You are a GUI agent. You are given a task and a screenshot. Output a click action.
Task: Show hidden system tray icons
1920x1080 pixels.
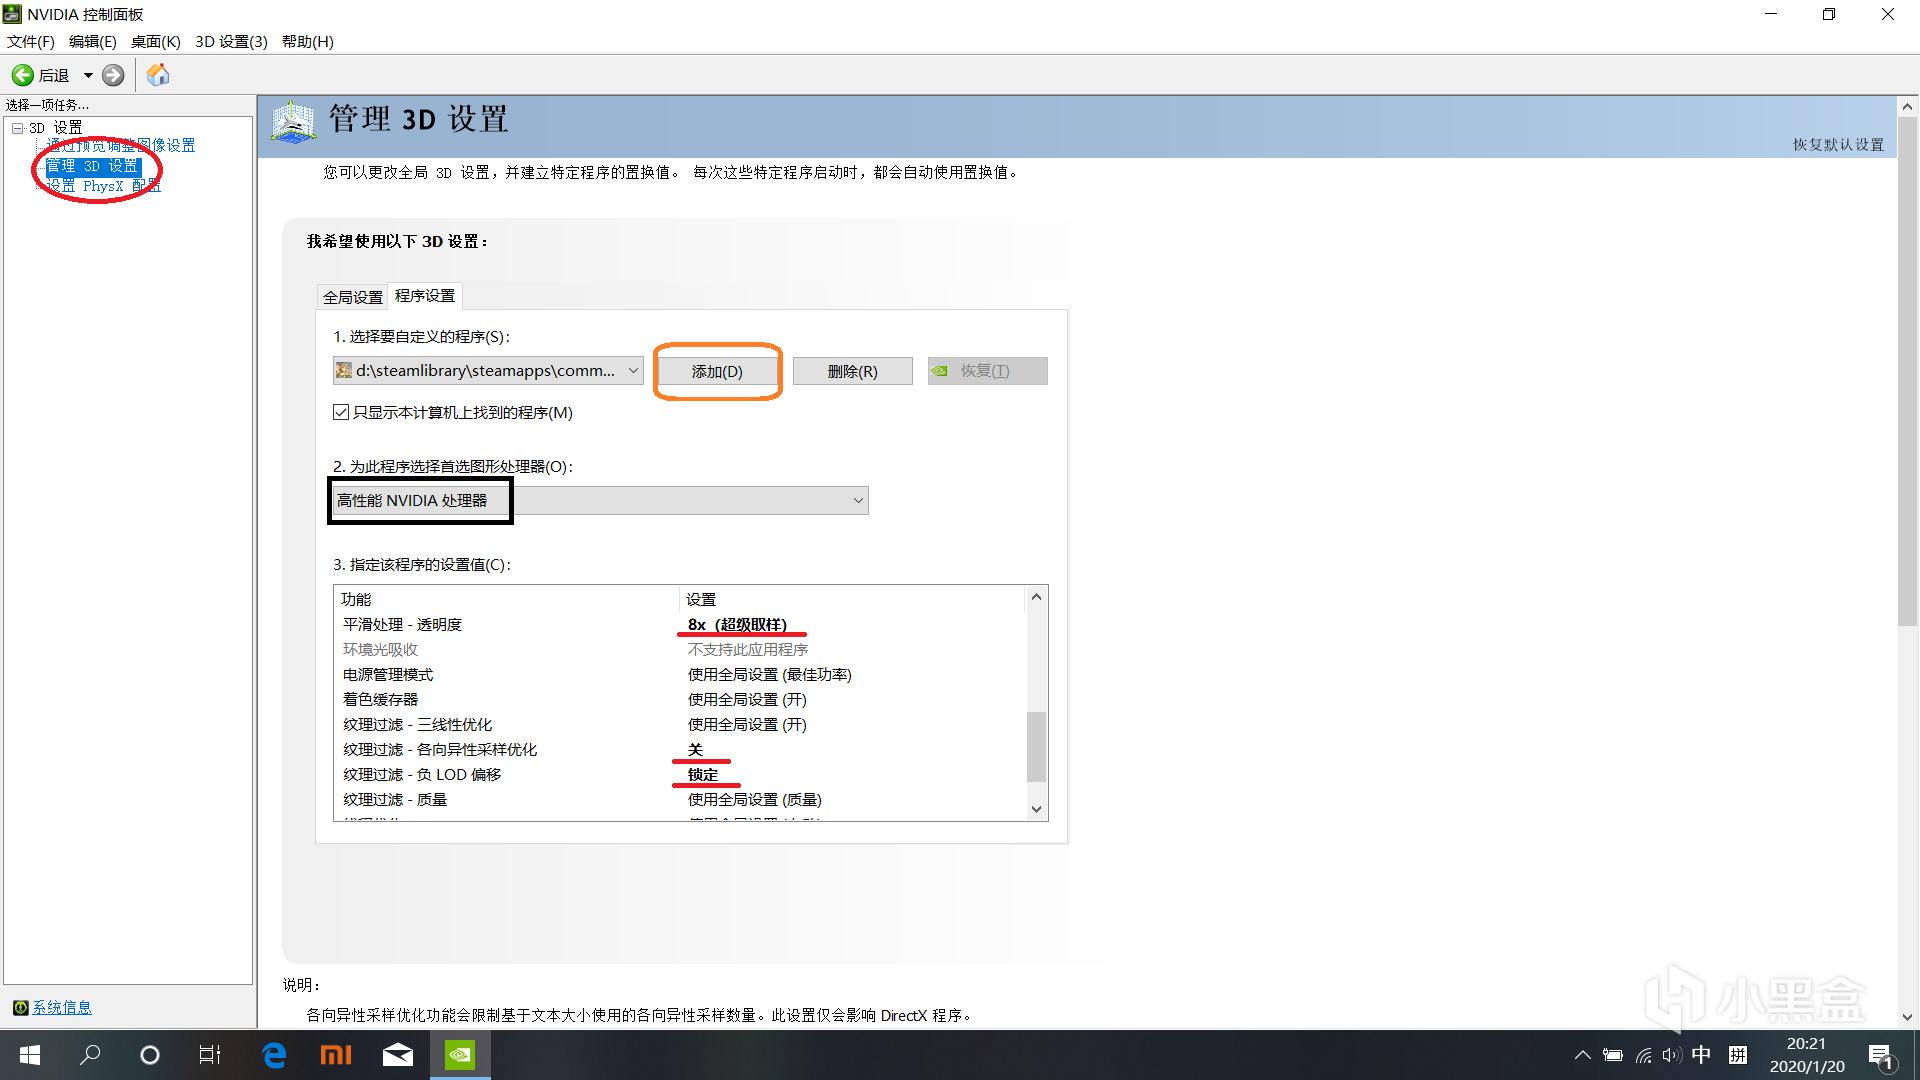[1582, 1055]
